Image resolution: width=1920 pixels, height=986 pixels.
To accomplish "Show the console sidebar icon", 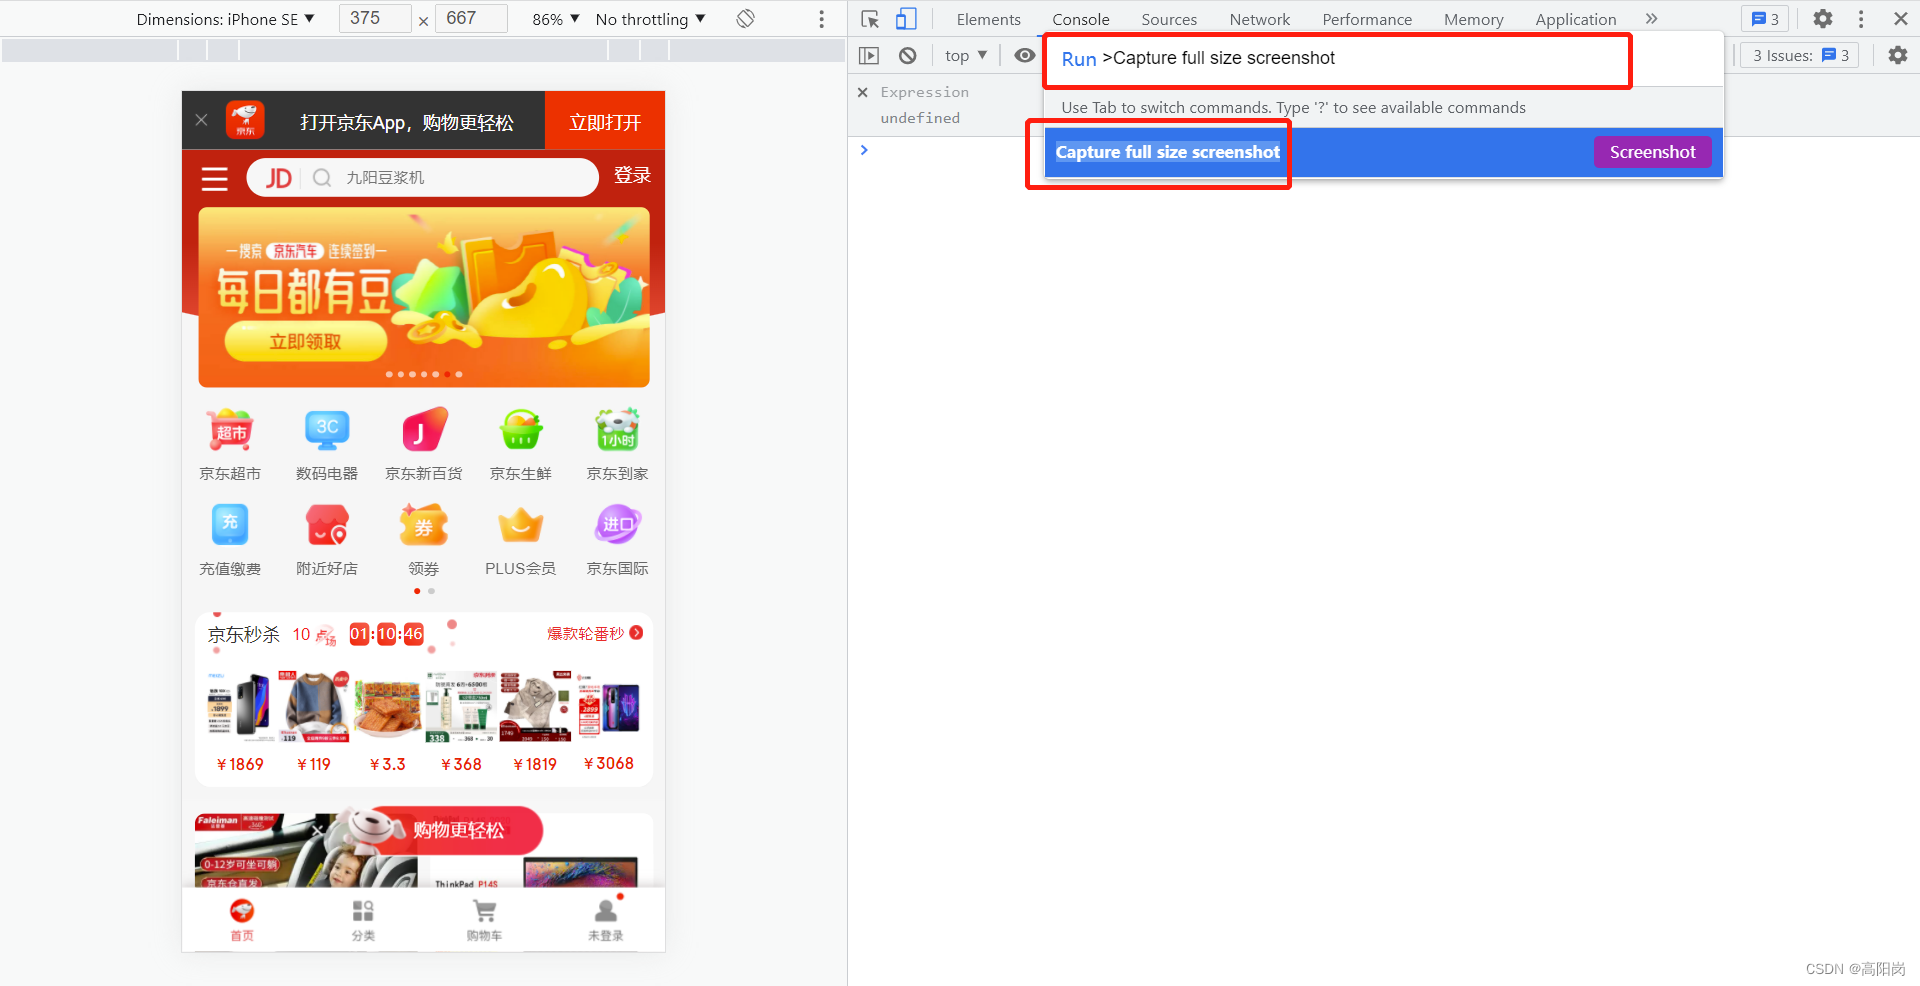I will click(x=869, y=56).
